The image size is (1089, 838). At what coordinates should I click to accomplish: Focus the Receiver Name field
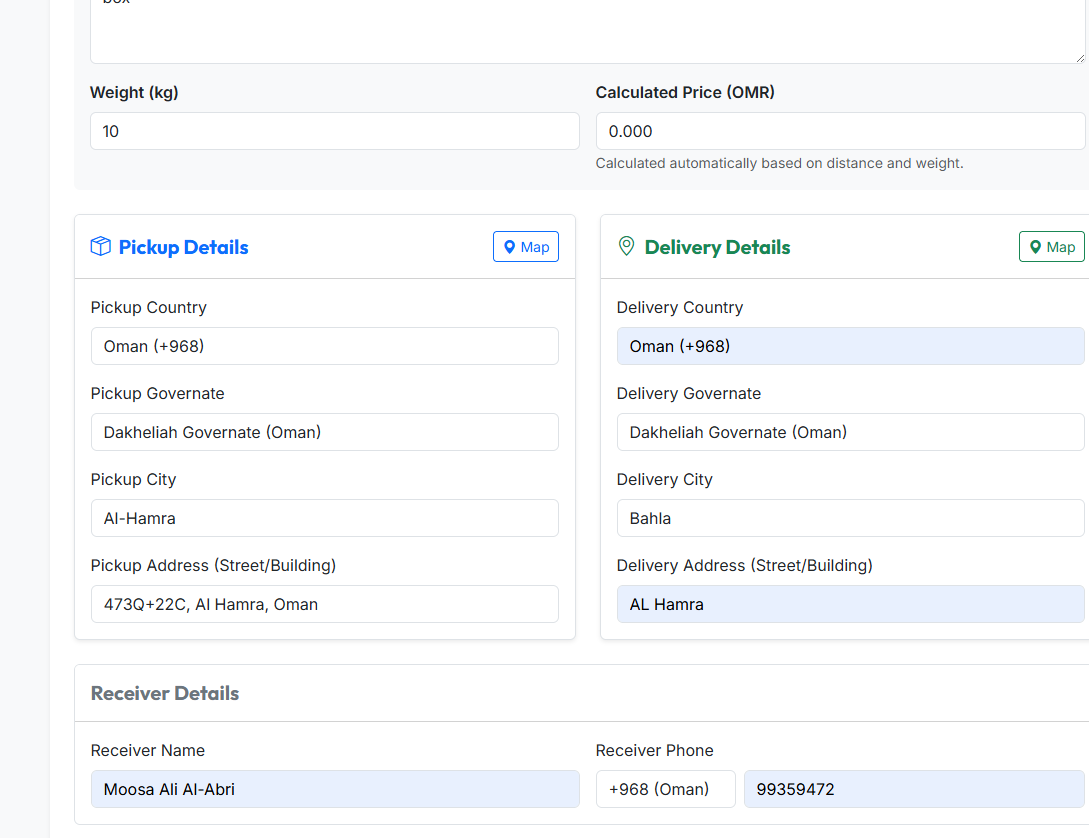[334, 789]
